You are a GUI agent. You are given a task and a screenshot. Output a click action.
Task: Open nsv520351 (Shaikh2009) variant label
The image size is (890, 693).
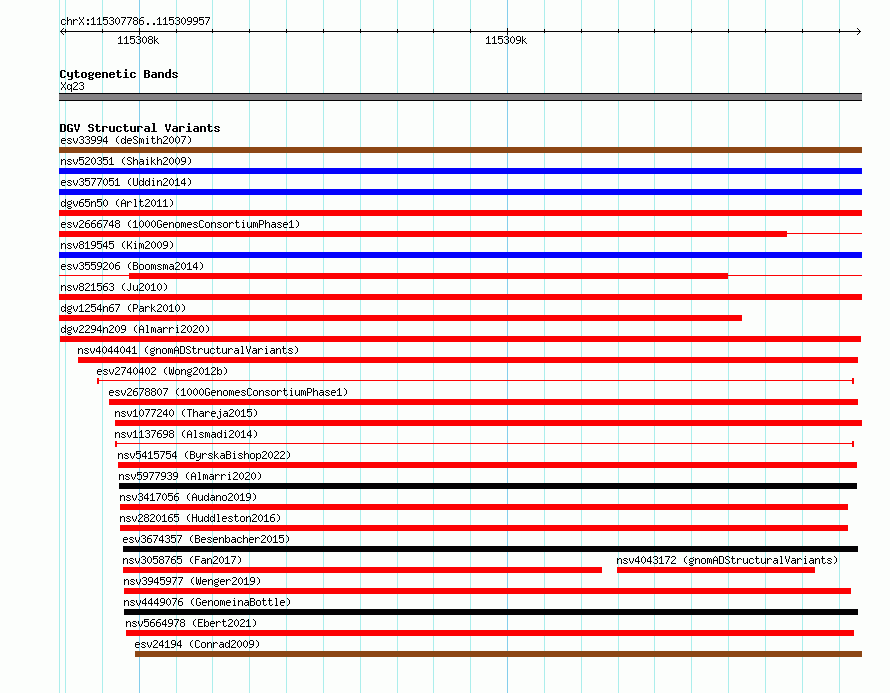(x=126, y=161)
